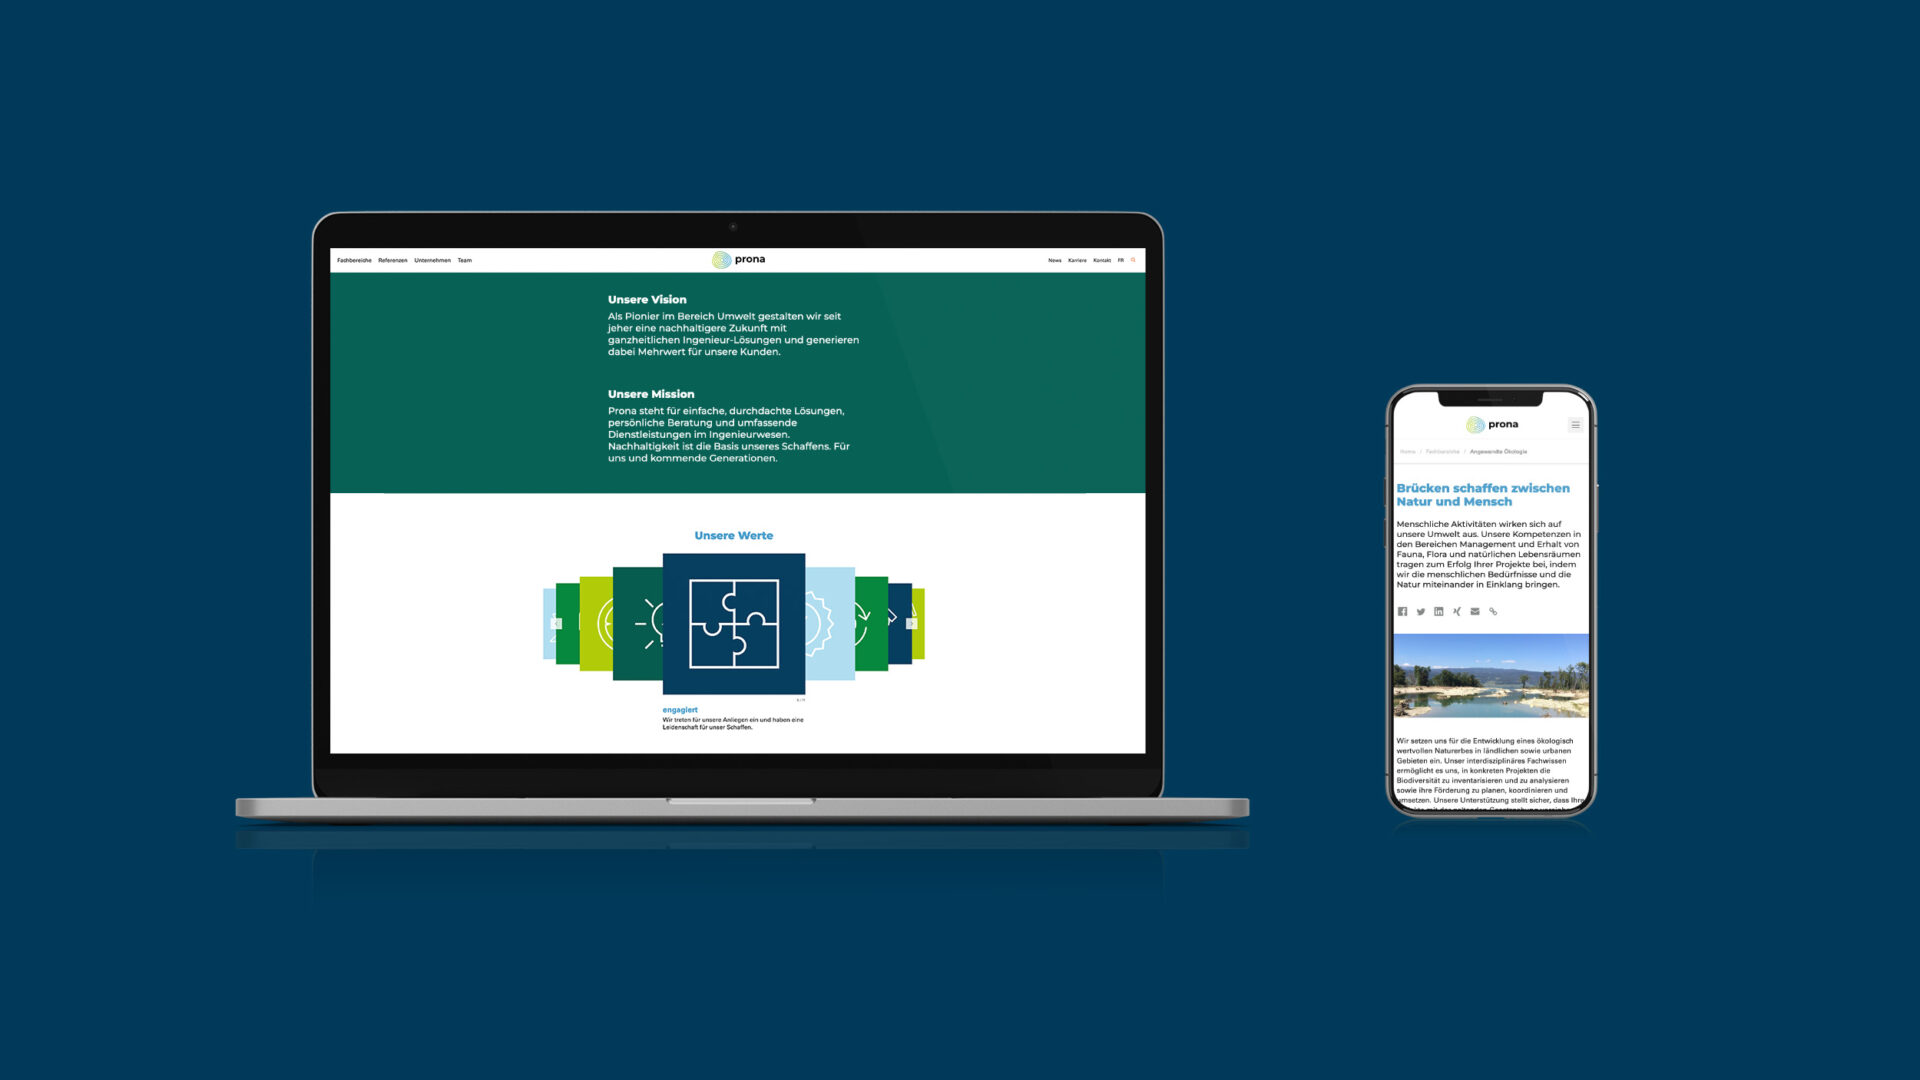Click FR language toggle in top navigation
The image size is (1920, 1080).
pyautogui.click(x=1120, y=260)
